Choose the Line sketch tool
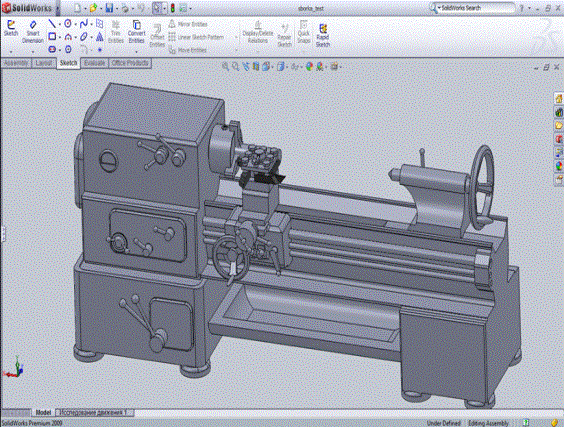Image resolution: width=564 pixels, height=428 pixels. coord(52,24)
